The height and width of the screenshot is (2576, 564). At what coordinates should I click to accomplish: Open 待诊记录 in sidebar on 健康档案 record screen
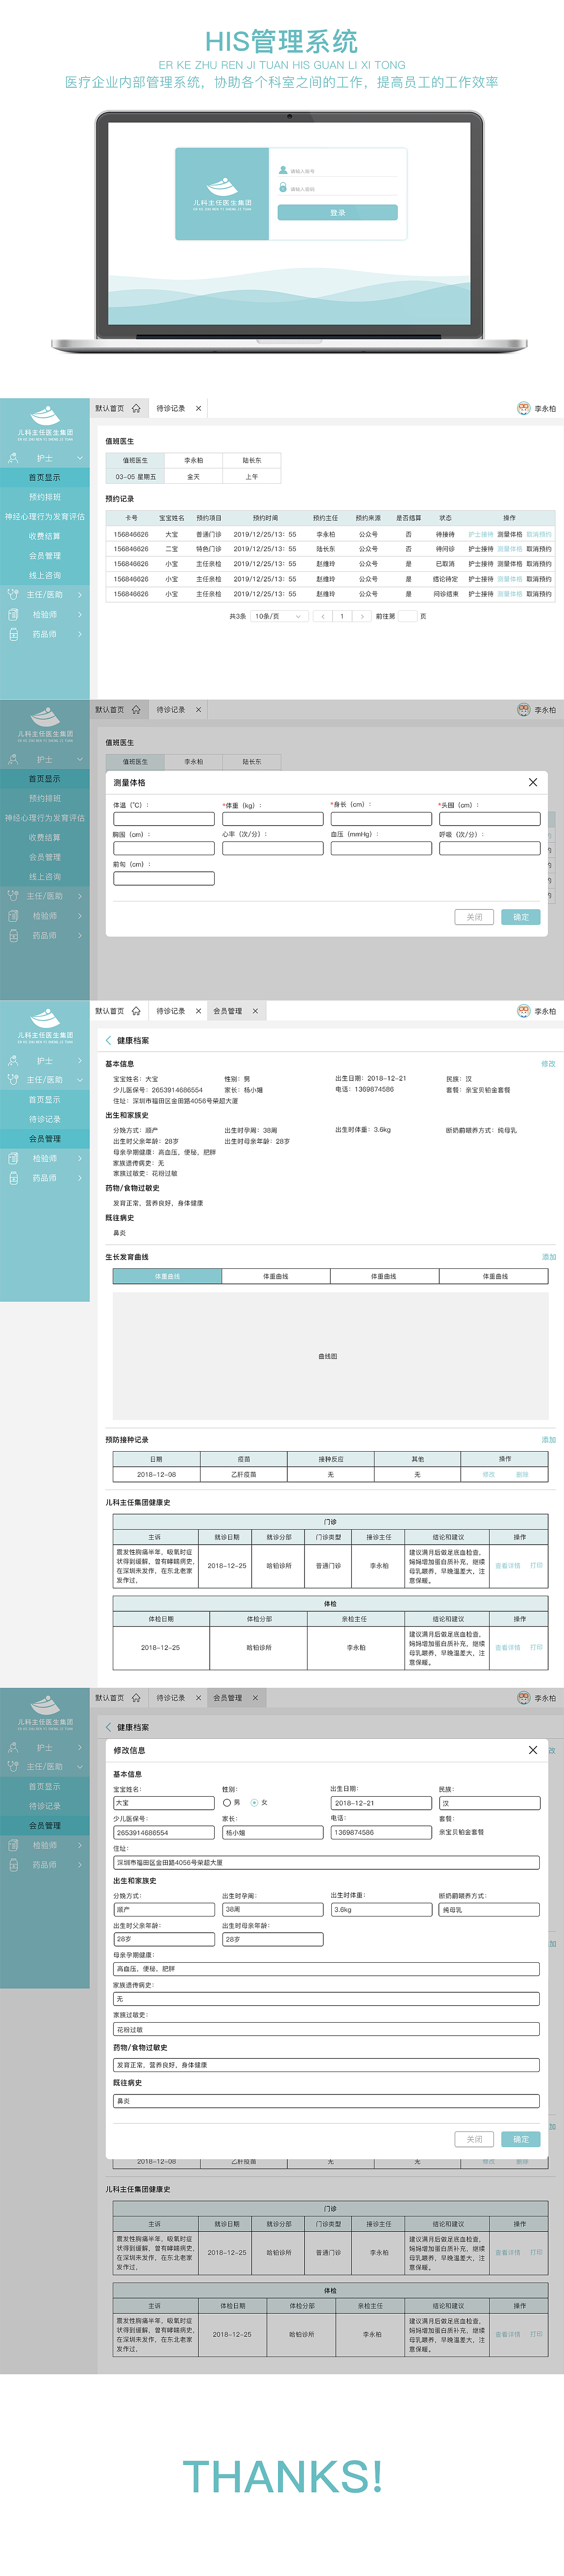click(45, 1119)
